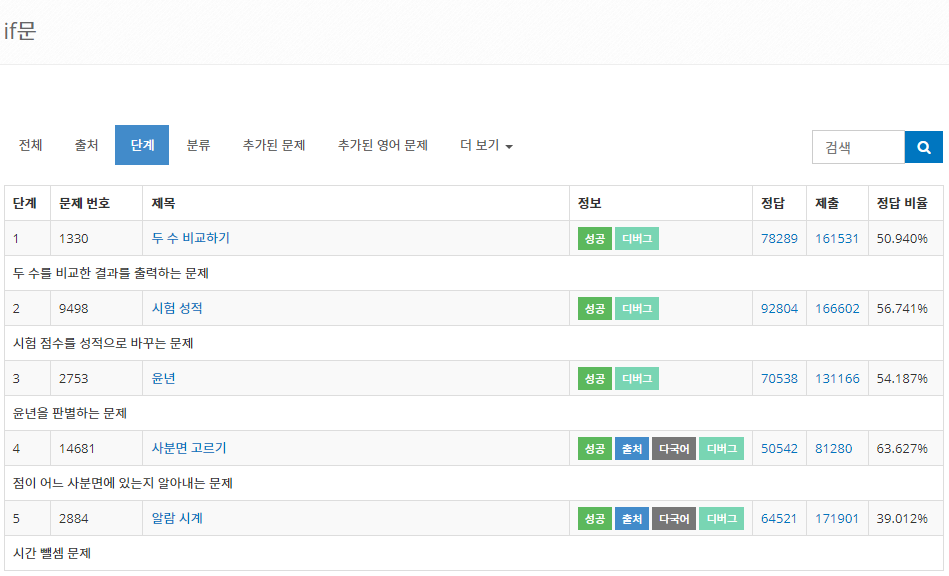Screen dimensions: 949x576
Task: Open the 분류 tab
Action: [198, 145]
